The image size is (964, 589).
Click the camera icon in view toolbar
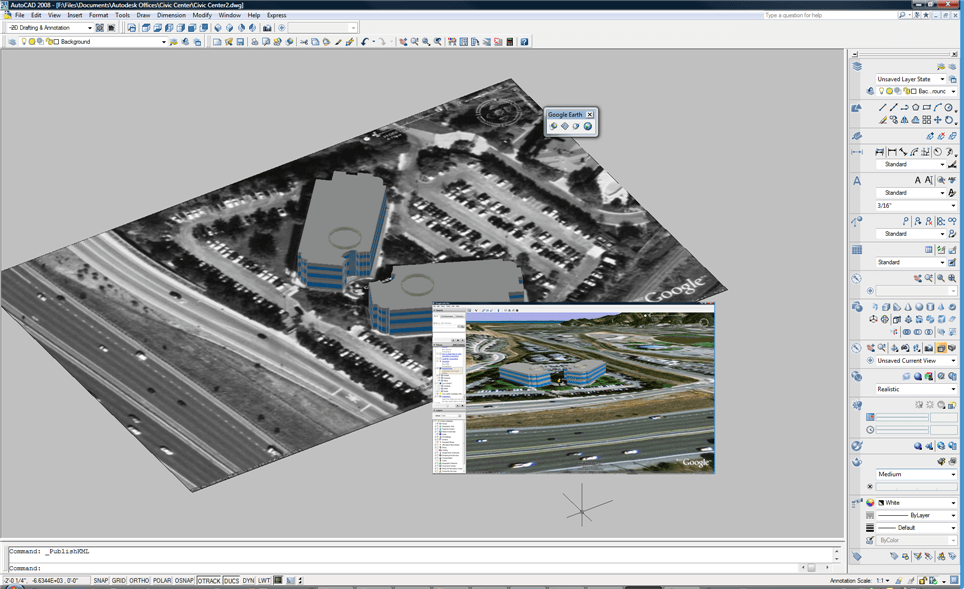[x=267, y=28]
